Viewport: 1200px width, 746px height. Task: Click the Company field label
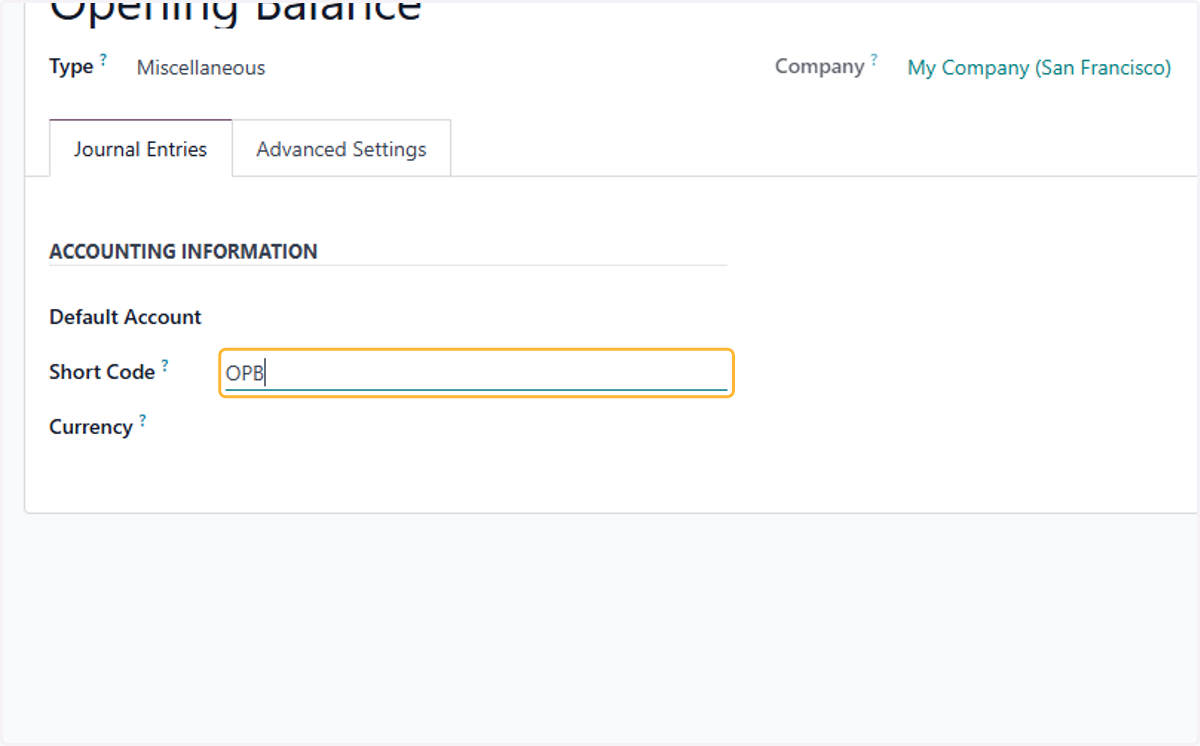819,67
